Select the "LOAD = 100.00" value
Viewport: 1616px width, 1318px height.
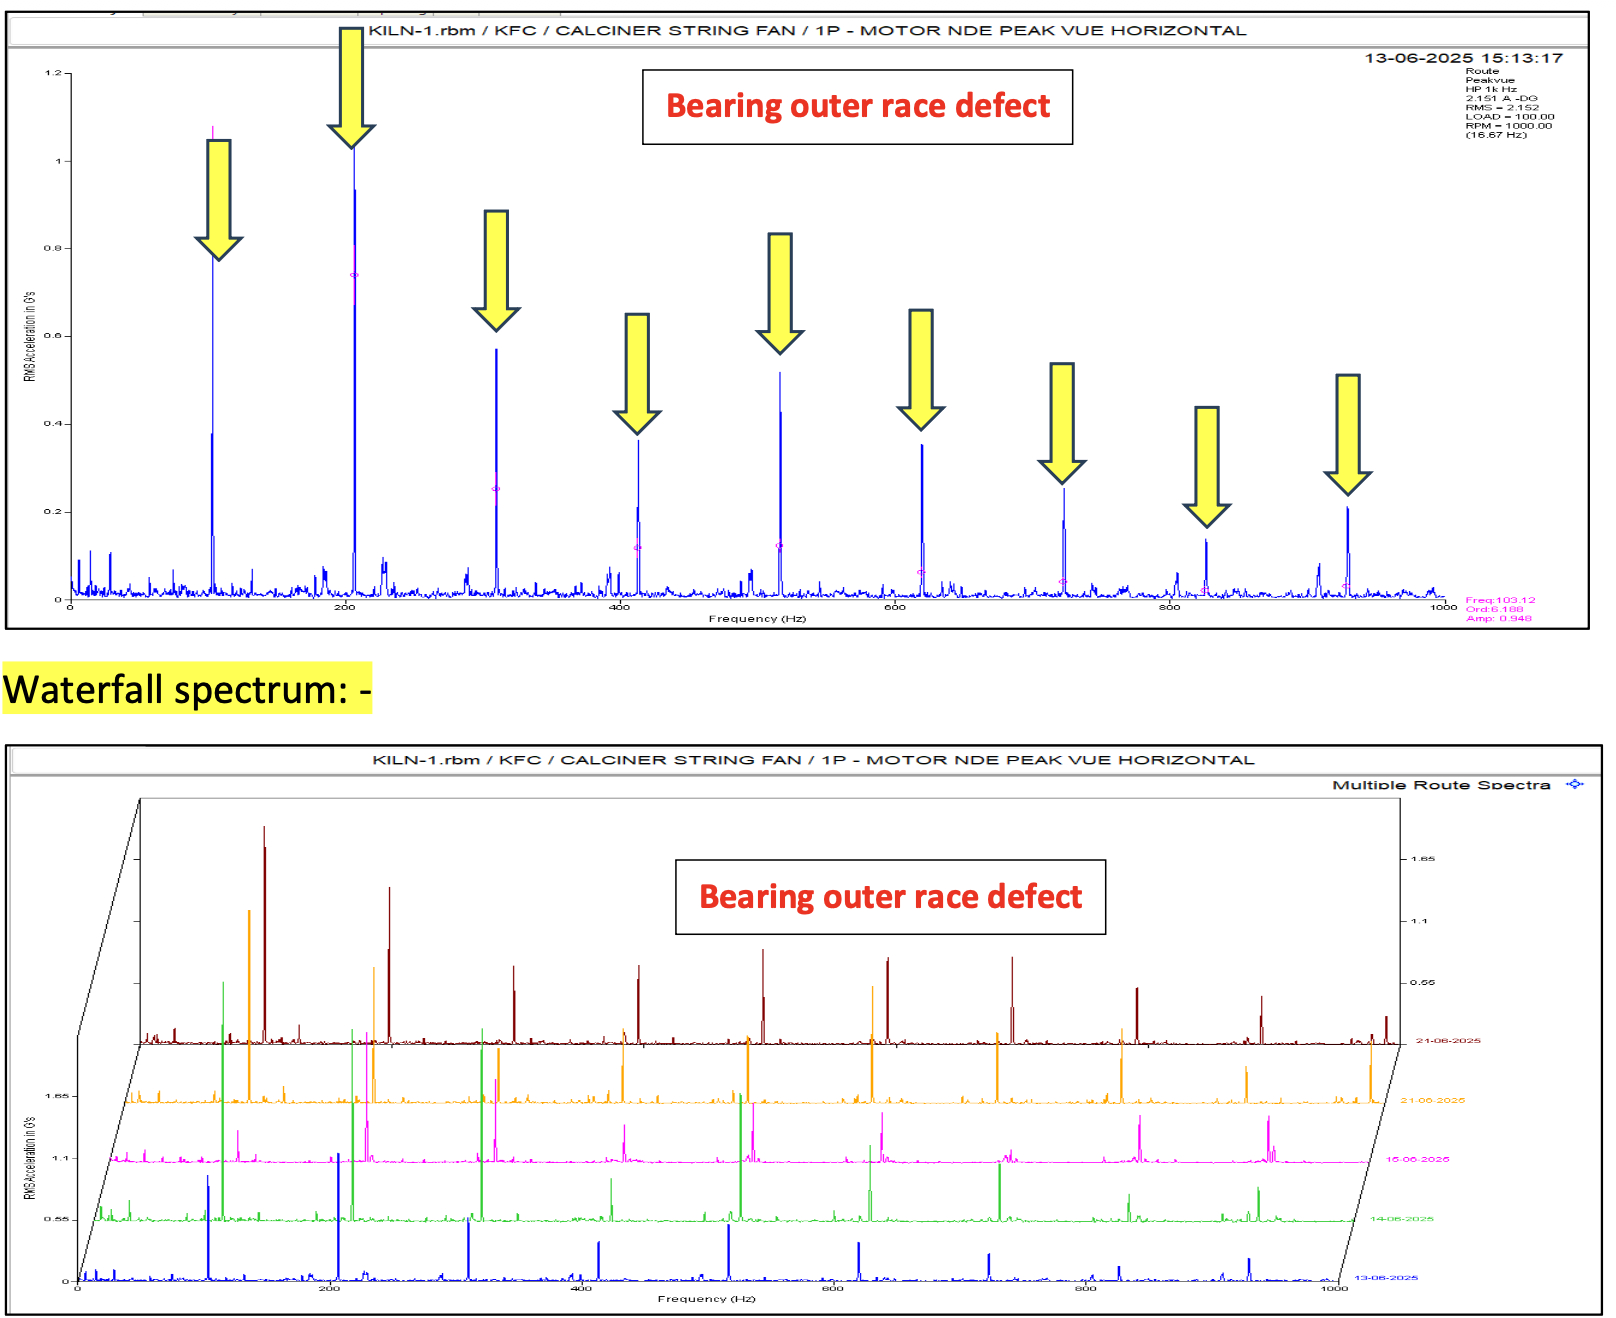pos(1510,116)
